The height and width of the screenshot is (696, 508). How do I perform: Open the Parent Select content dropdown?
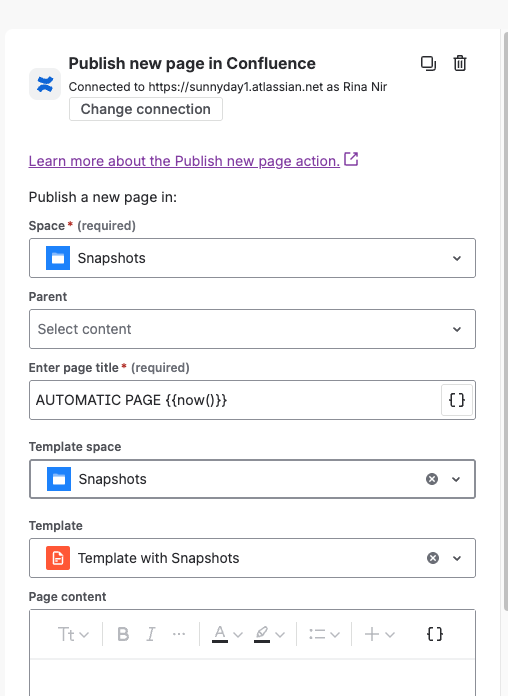(x=252, y=329)
